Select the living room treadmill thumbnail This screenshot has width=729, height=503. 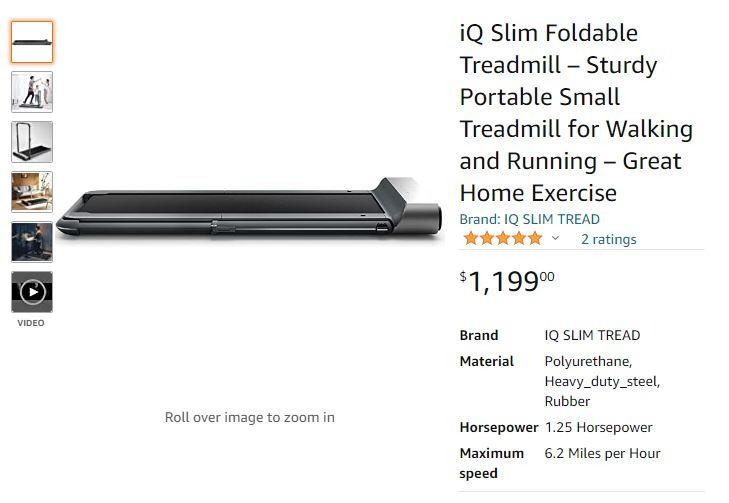click(x=32, y=192)
